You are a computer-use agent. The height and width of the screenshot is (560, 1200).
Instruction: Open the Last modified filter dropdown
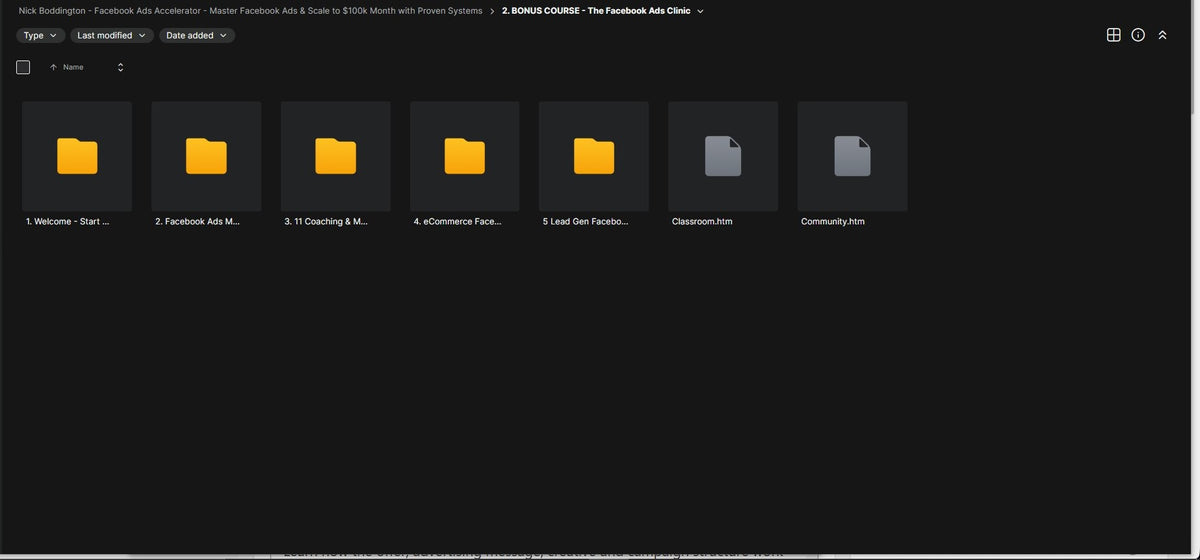click(x=112, y=35)
